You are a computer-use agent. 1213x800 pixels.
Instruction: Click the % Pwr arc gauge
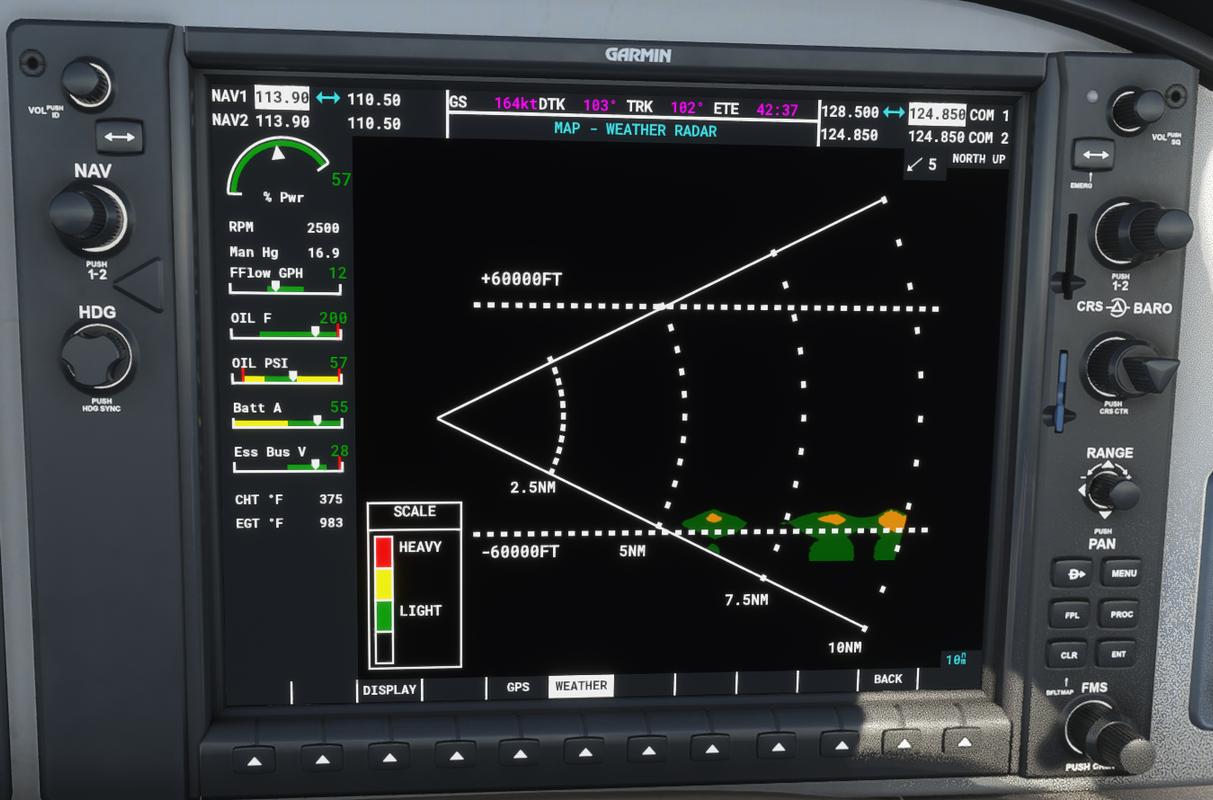(x=279, y=167)
